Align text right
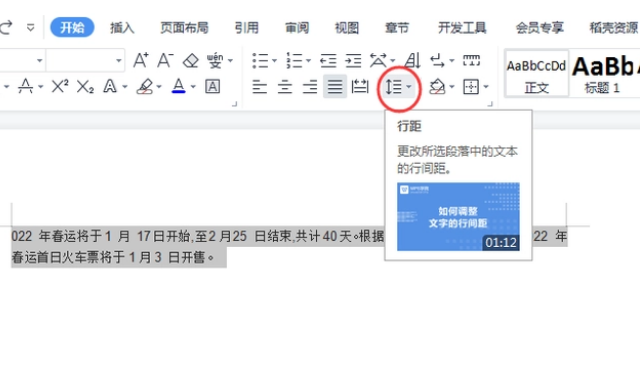This screenshot has height=380, width=640. tap(310, 87)
